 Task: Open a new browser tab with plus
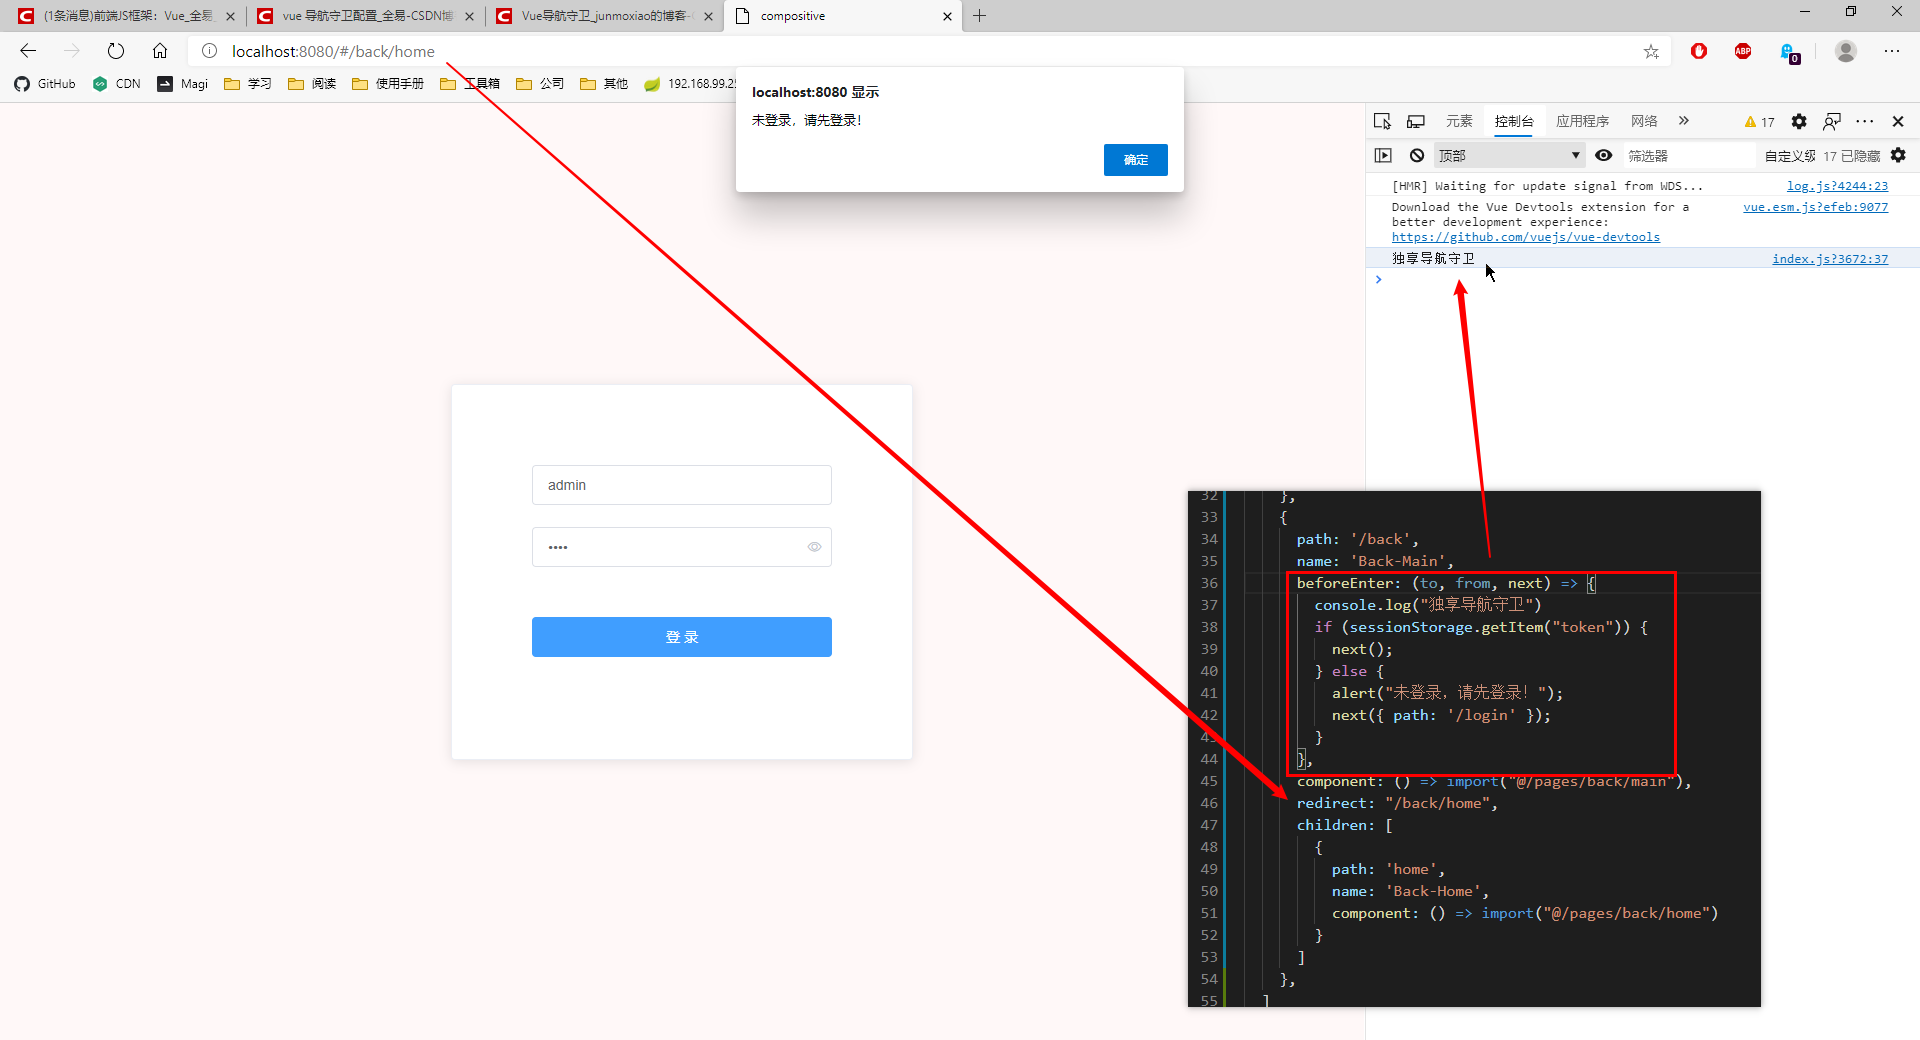(x=980, y=16)
